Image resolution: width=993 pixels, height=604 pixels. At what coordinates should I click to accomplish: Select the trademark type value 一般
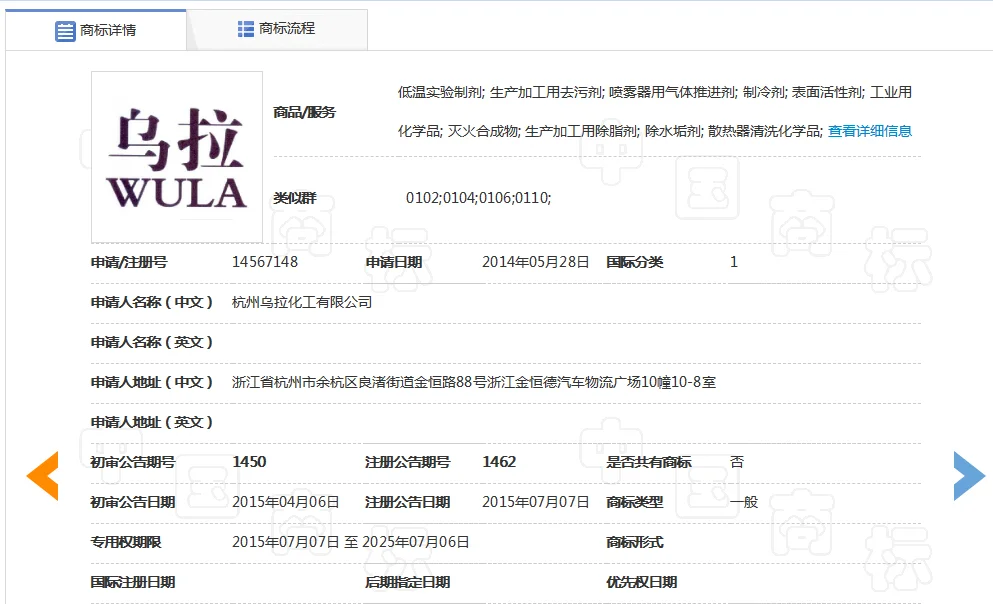coord(744,502)
